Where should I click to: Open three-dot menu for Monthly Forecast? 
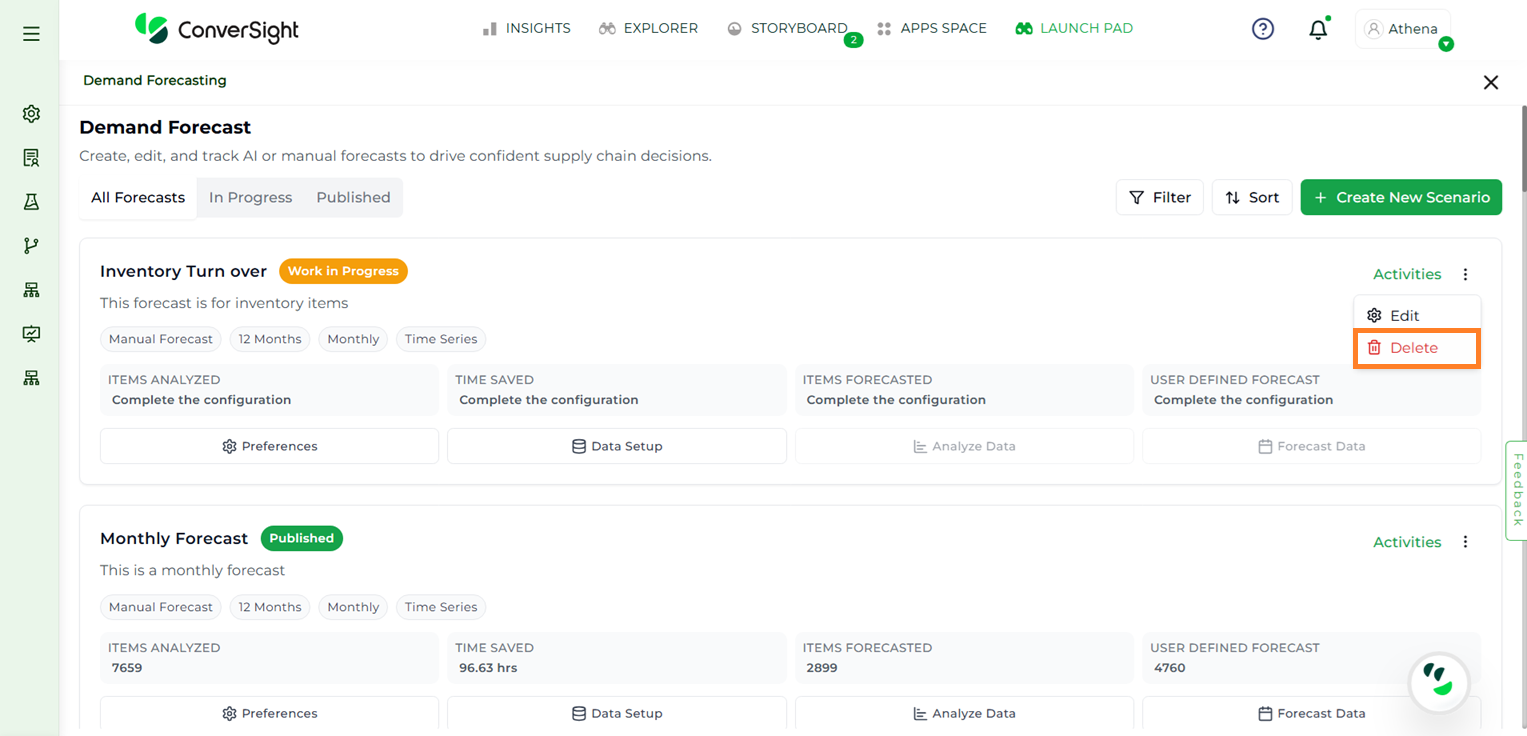1465,542
